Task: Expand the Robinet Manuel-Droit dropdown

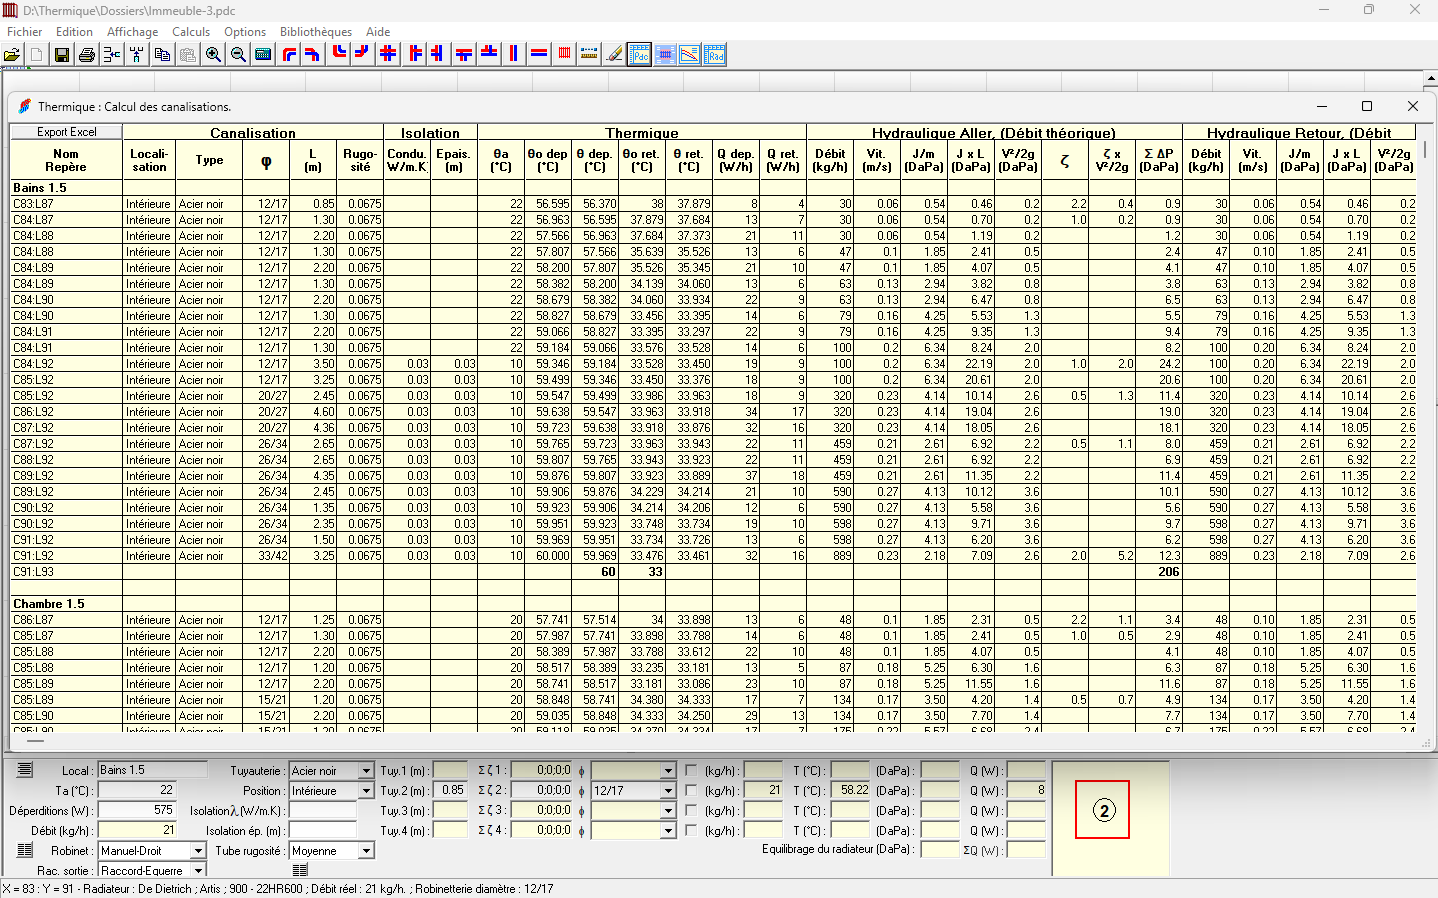Action: 198,851
